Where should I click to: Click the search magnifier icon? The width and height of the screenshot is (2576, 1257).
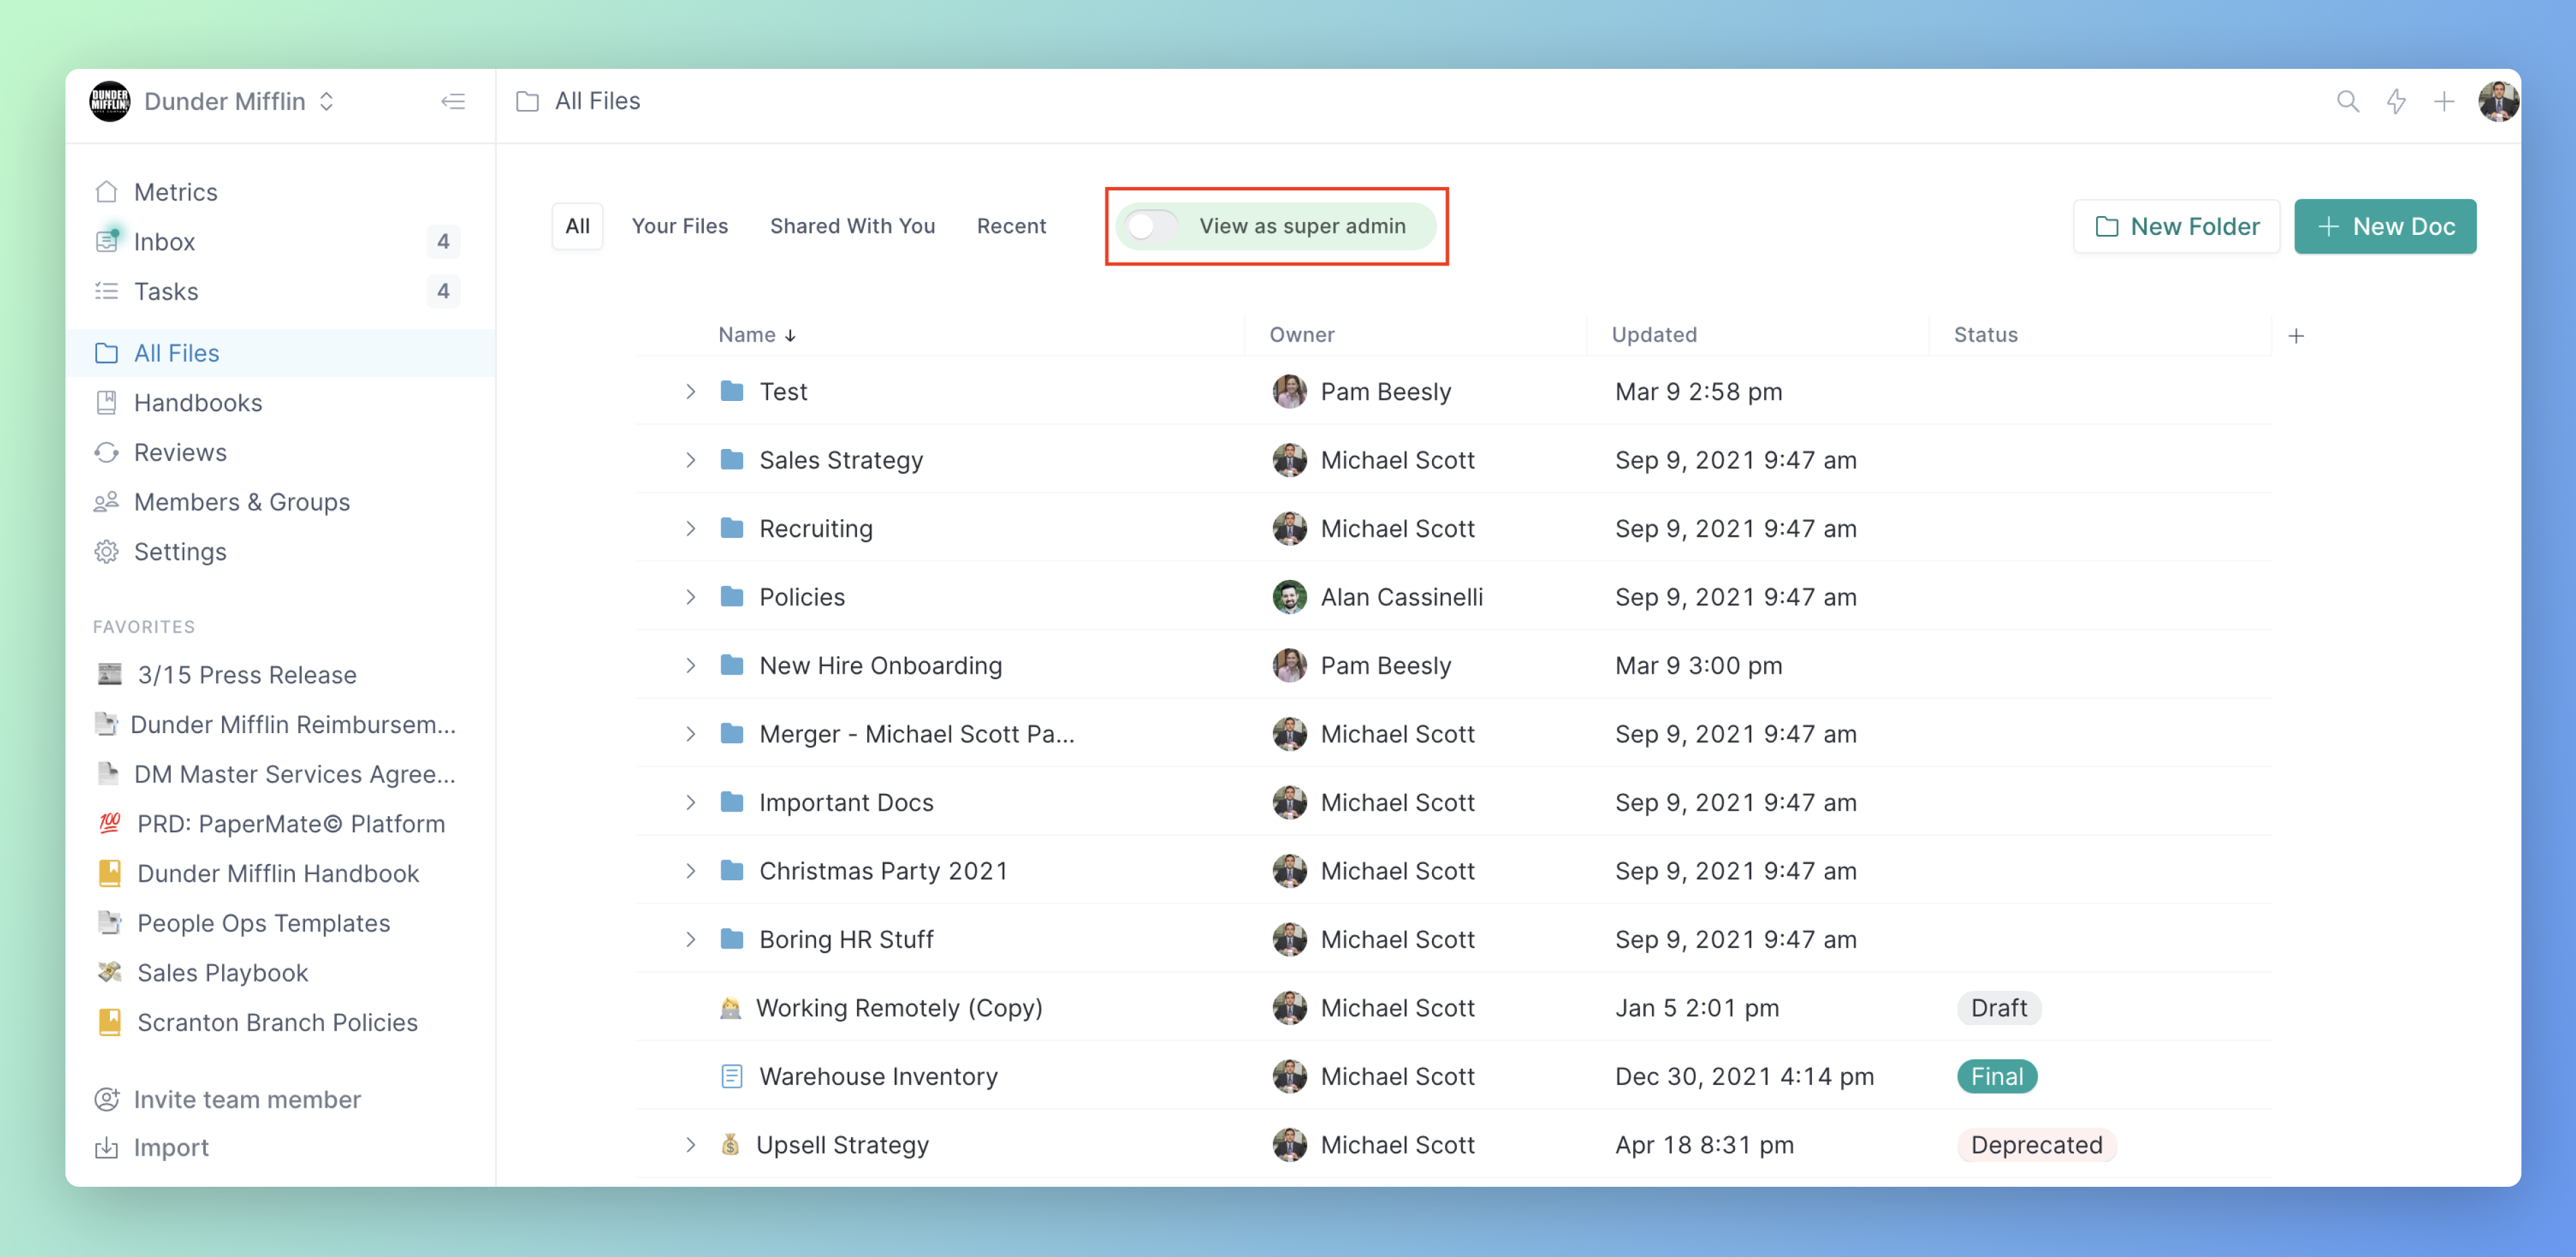click(x=2347, y=101)
